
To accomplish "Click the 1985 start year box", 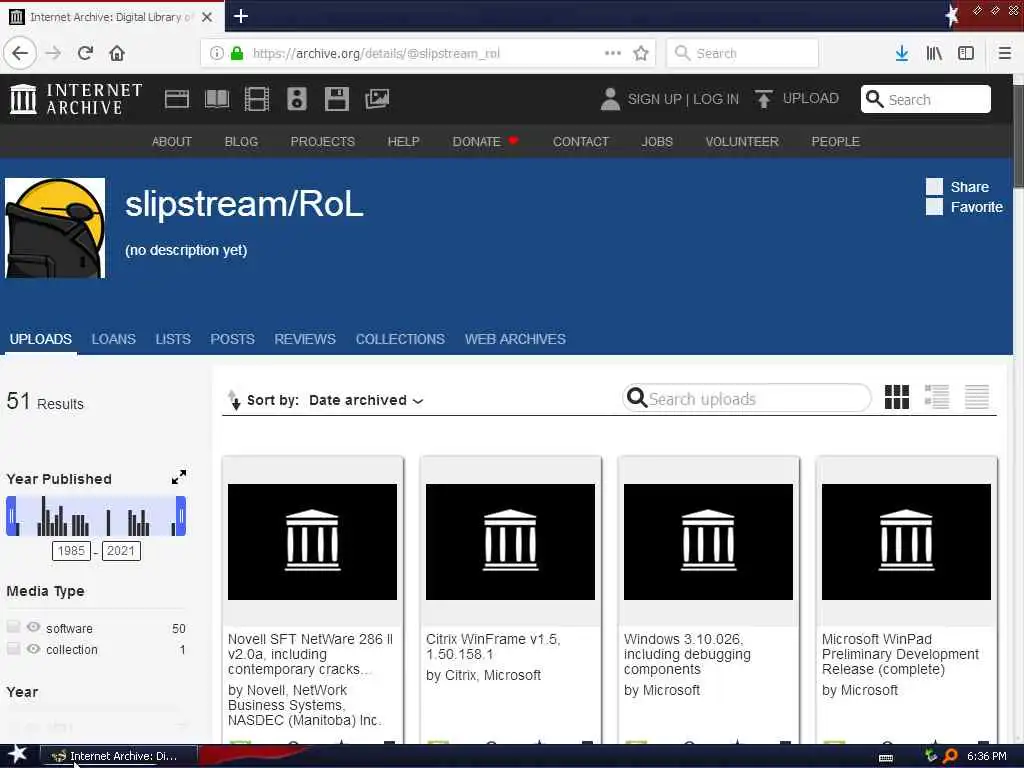I will click(71, 551).
